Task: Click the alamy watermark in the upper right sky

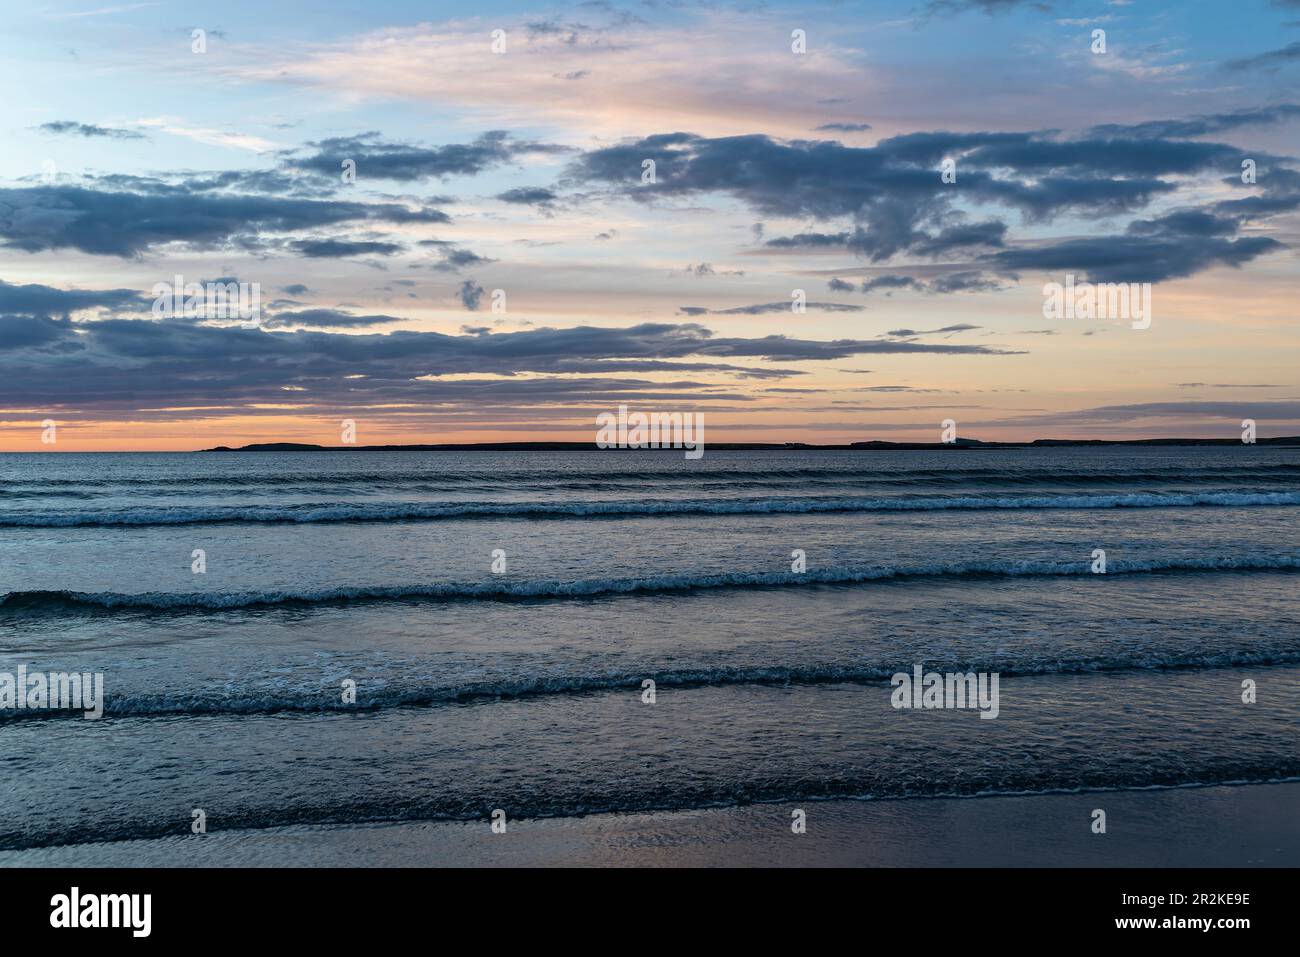Action: pos(1097,297)
